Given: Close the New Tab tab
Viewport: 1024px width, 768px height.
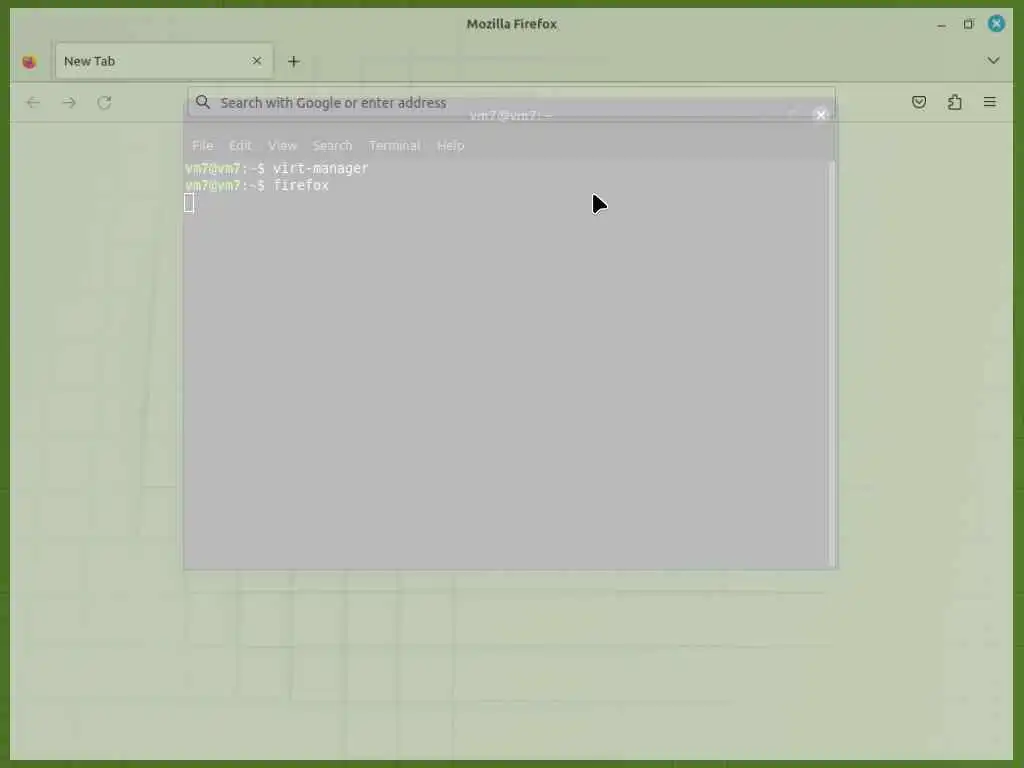Looking at the screenshot, I should click(257, 61).
